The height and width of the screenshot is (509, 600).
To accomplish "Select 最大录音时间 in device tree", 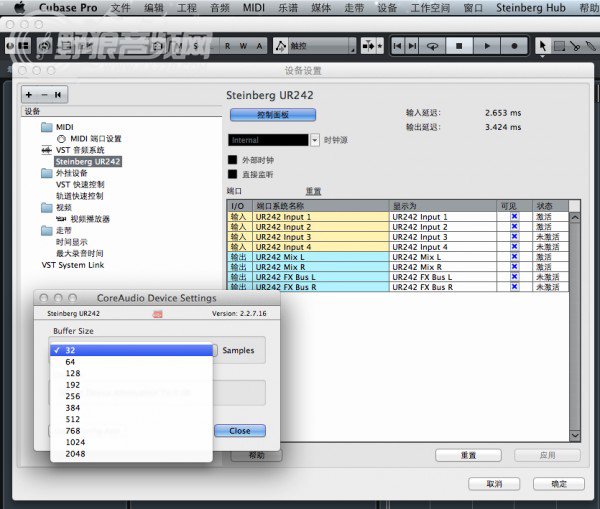I will [x=80, y=253].
